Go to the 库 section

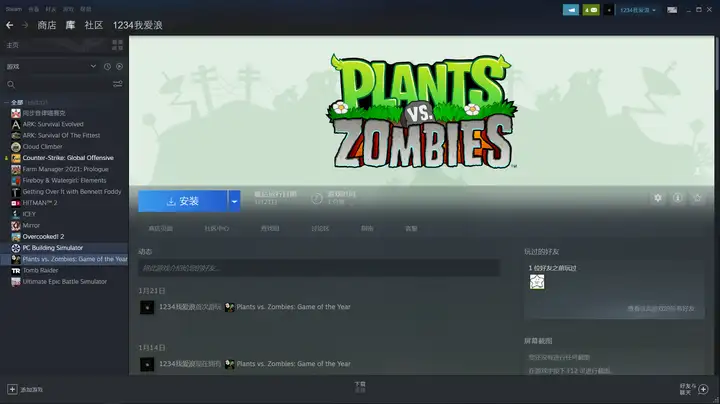pyautogui.click(x=70, y=25)
